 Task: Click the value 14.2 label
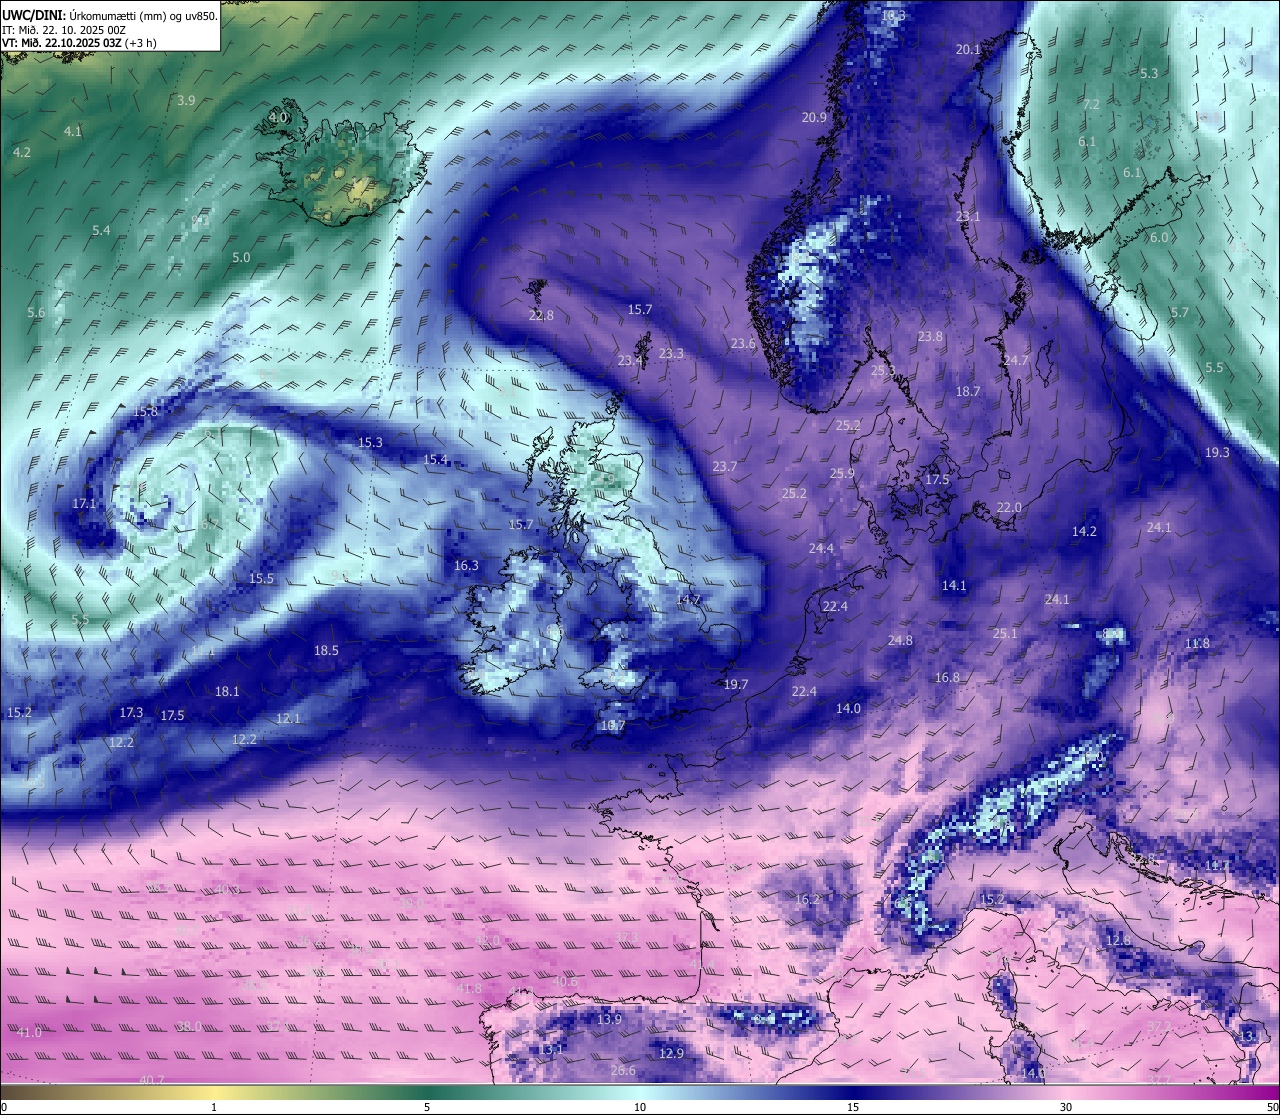coord(1084,532)
